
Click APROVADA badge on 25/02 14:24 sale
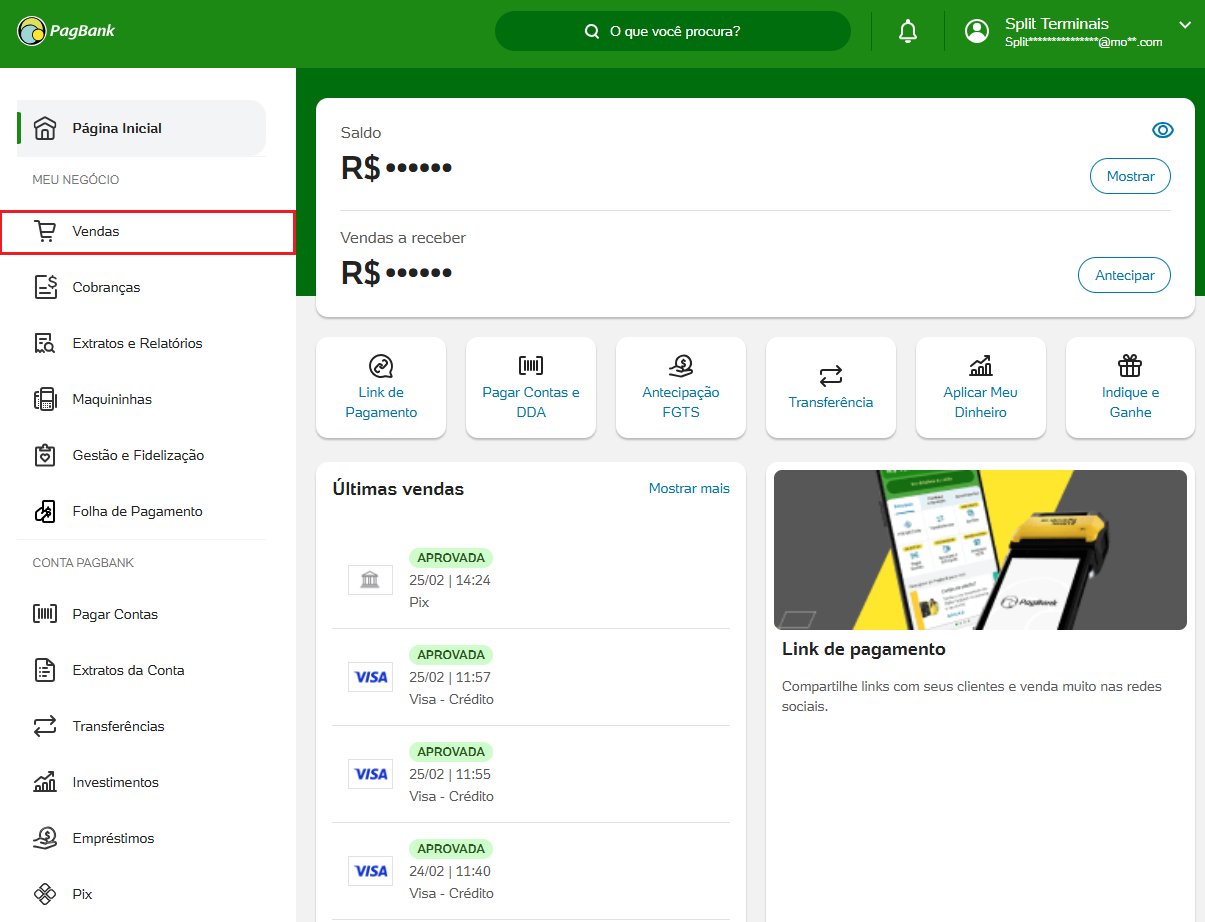tap(451, 558)
